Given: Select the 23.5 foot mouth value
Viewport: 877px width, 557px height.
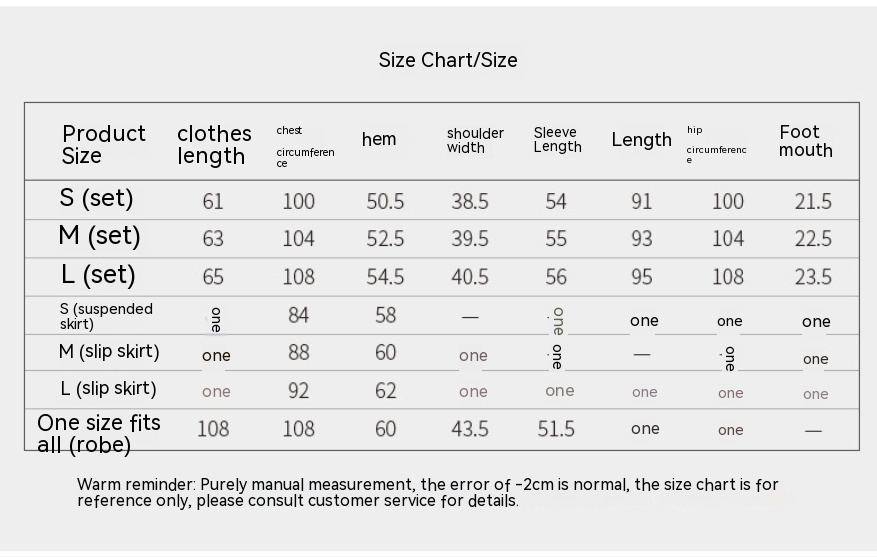Looking at the screenshot, I should (x=812, y=278).
